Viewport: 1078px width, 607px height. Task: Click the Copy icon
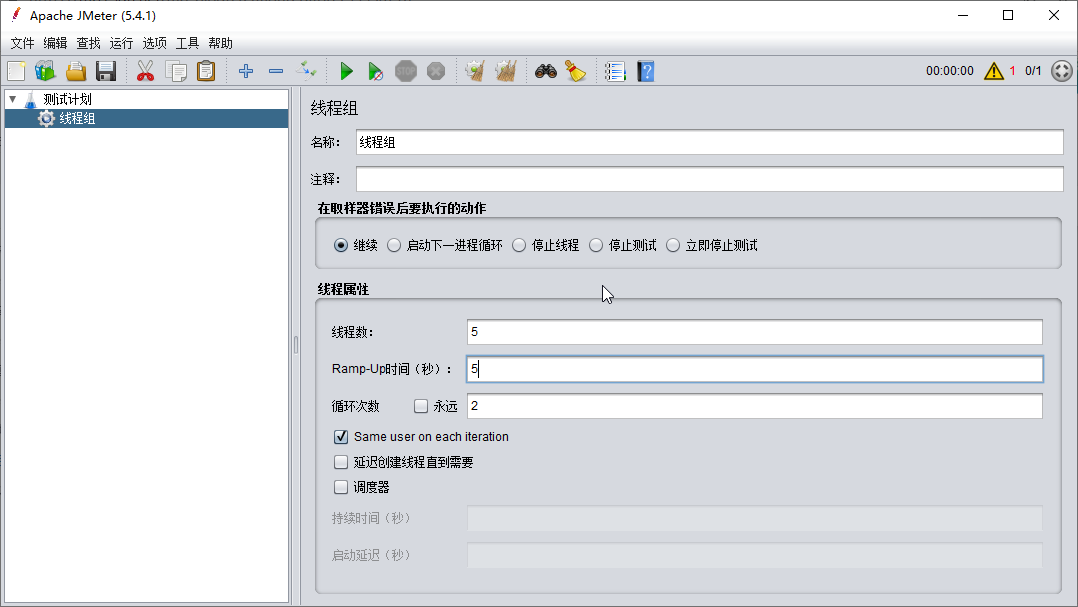click(176, 71)
